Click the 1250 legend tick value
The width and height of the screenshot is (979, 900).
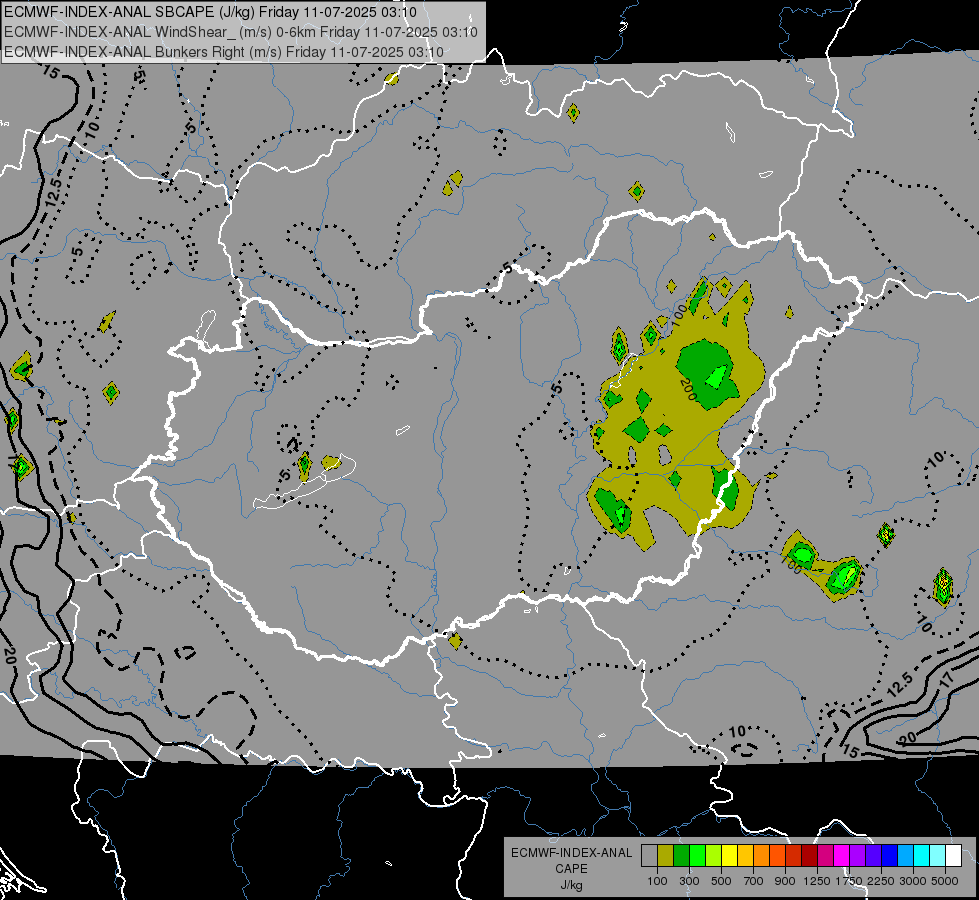pyautogui.click(x=817, y=881)
